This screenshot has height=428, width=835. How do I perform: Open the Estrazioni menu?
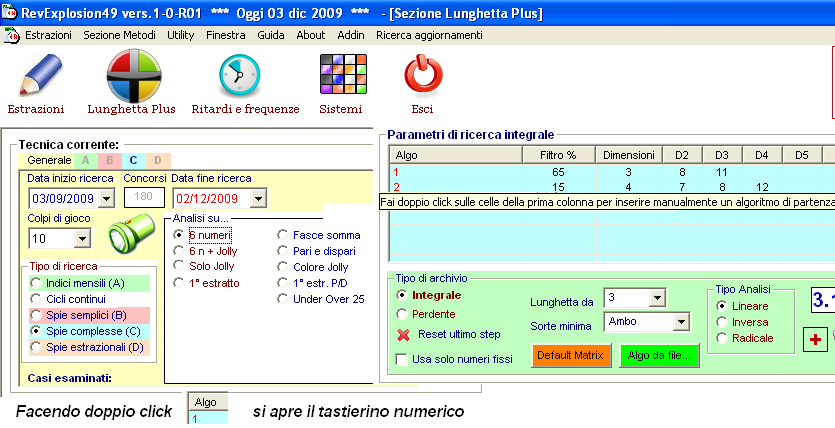[48, 35]
